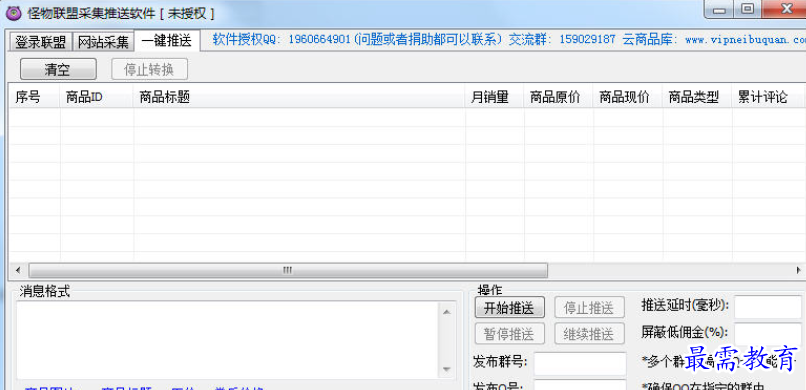806x390 pixels.
Task: Click the 交流群 number 159029187
Action: 587,40
